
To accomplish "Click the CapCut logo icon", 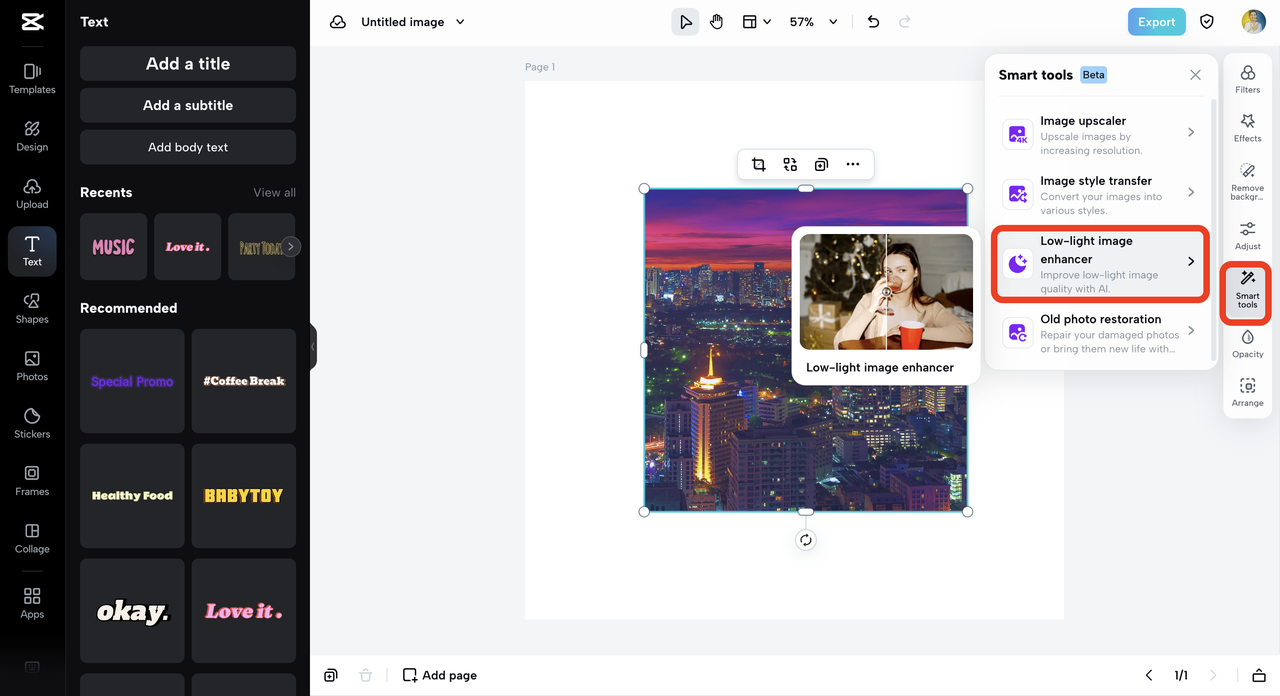I will [32, 22].
